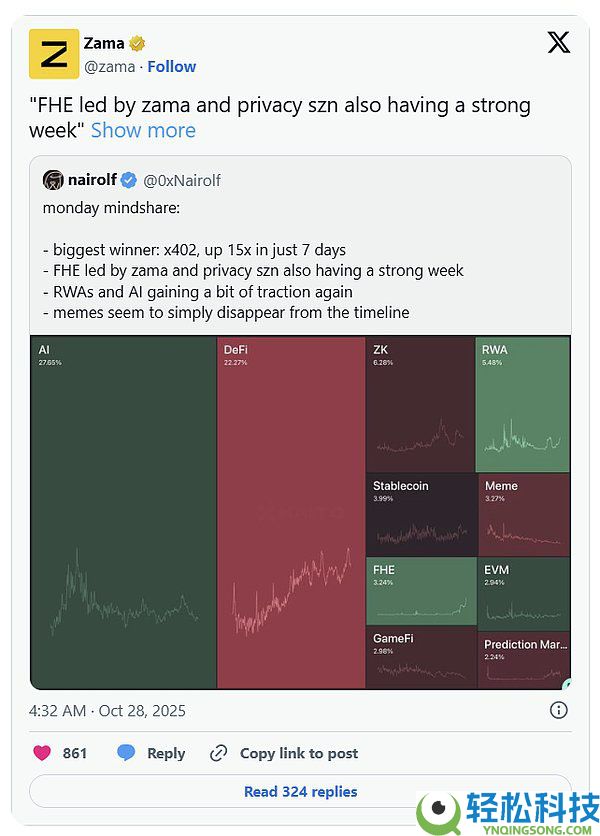600x836 pixels.
Task: Click Zama's gold verified badge
Action: point(138,43)
